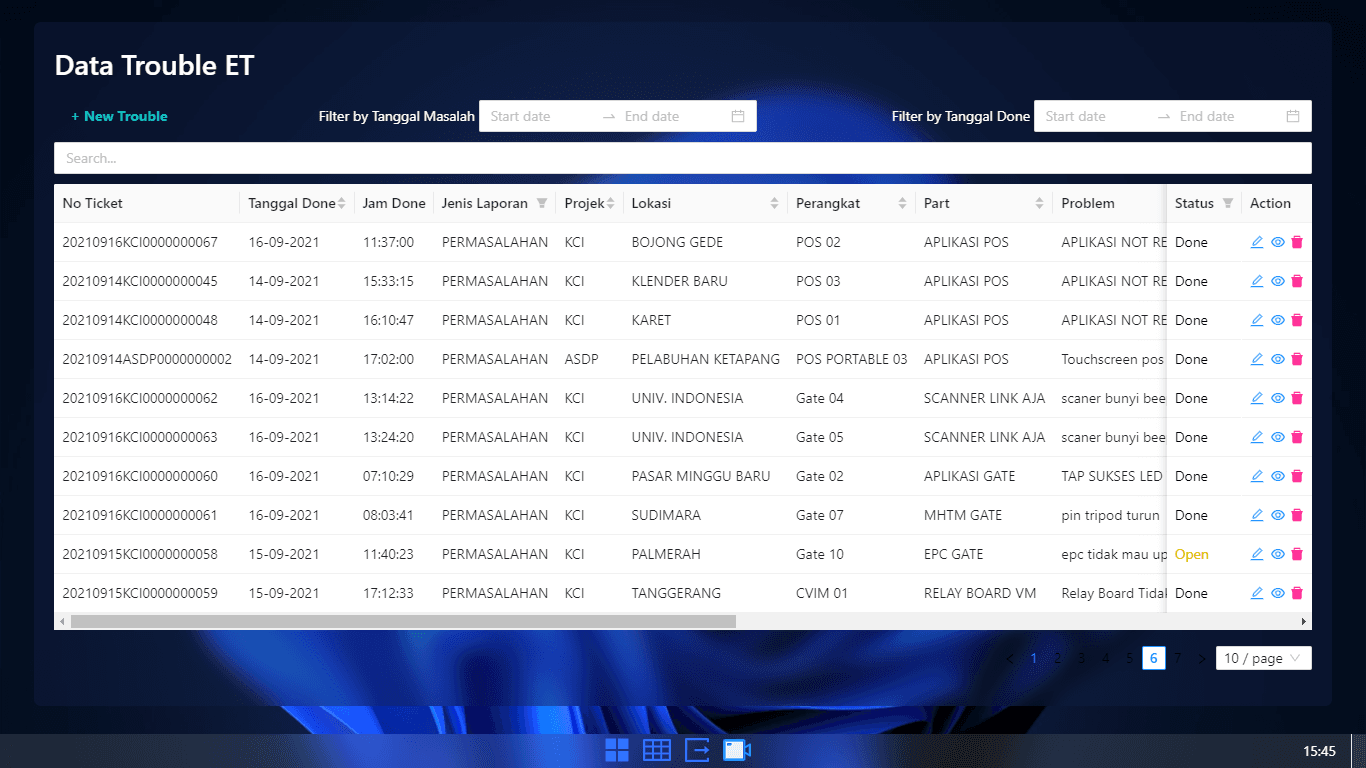Click trash icon in TANGGERANG row

point(1297,593)
